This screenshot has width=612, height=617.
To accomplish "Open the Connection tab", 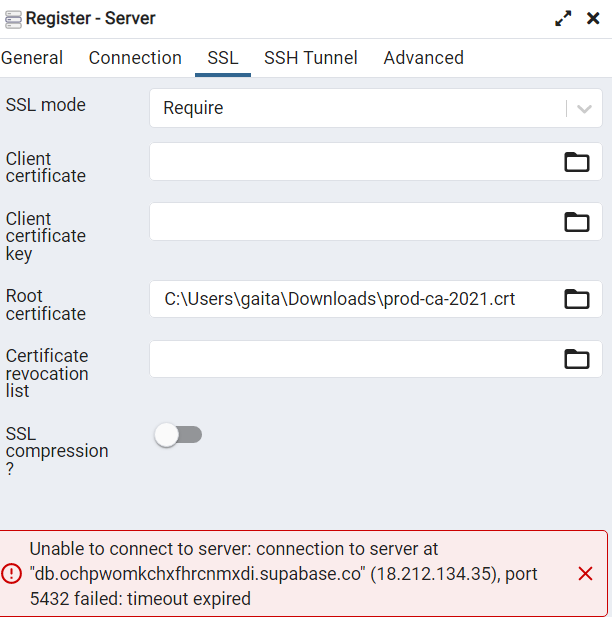I will (x=135, y=58).
